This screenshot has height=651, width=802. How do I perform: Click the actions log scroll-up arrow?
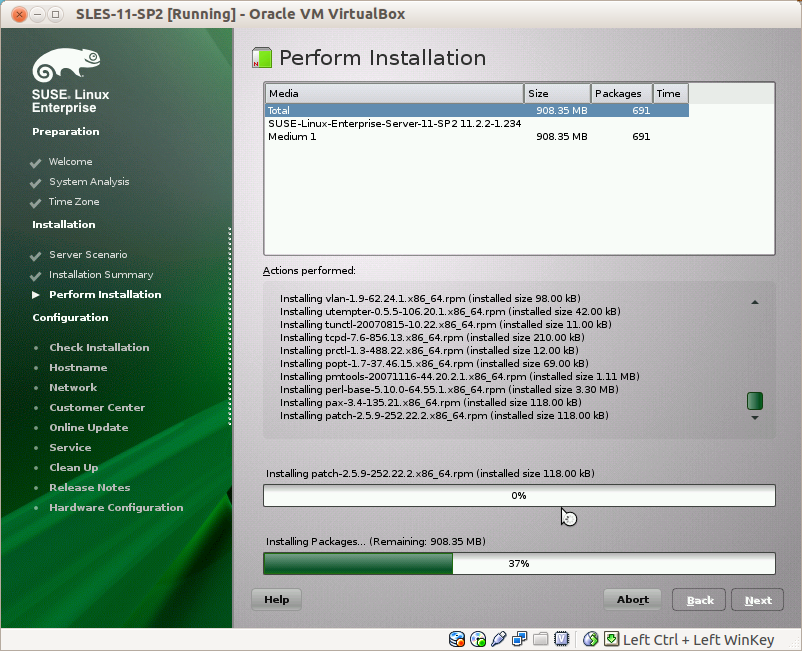755,302
